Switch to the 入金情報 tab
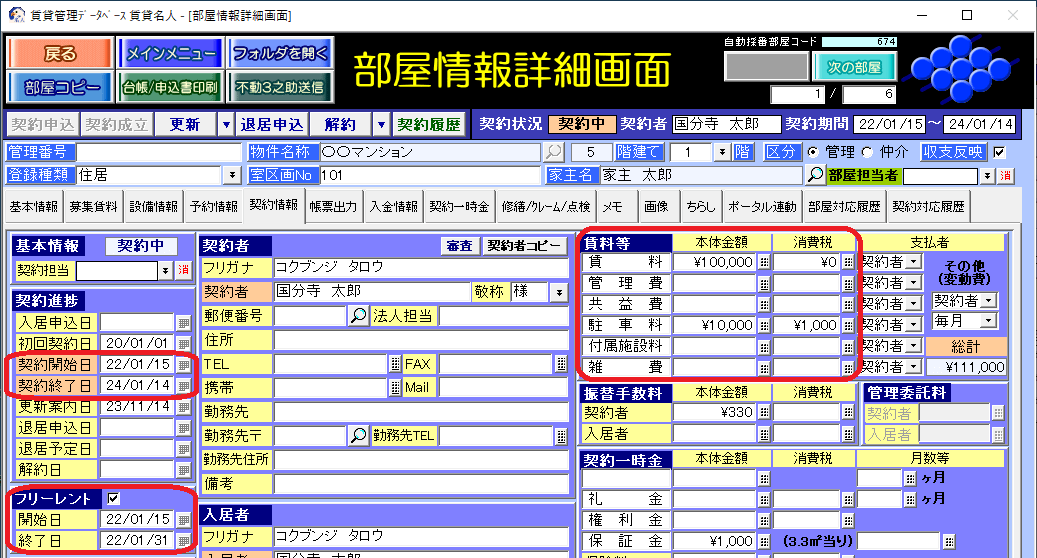Image resolution: width=1037 pixels, height=558 pixels. (393, 207)
